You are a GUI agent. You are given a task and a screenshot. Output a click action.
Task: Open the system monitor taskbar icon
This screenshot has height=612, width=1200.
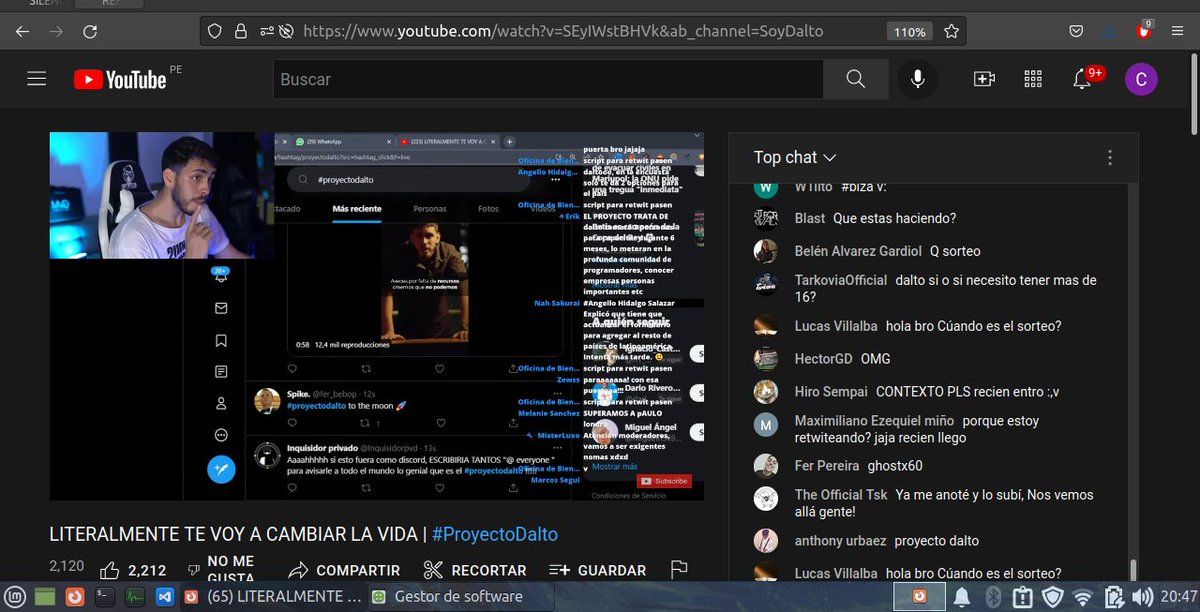(135, 596)
